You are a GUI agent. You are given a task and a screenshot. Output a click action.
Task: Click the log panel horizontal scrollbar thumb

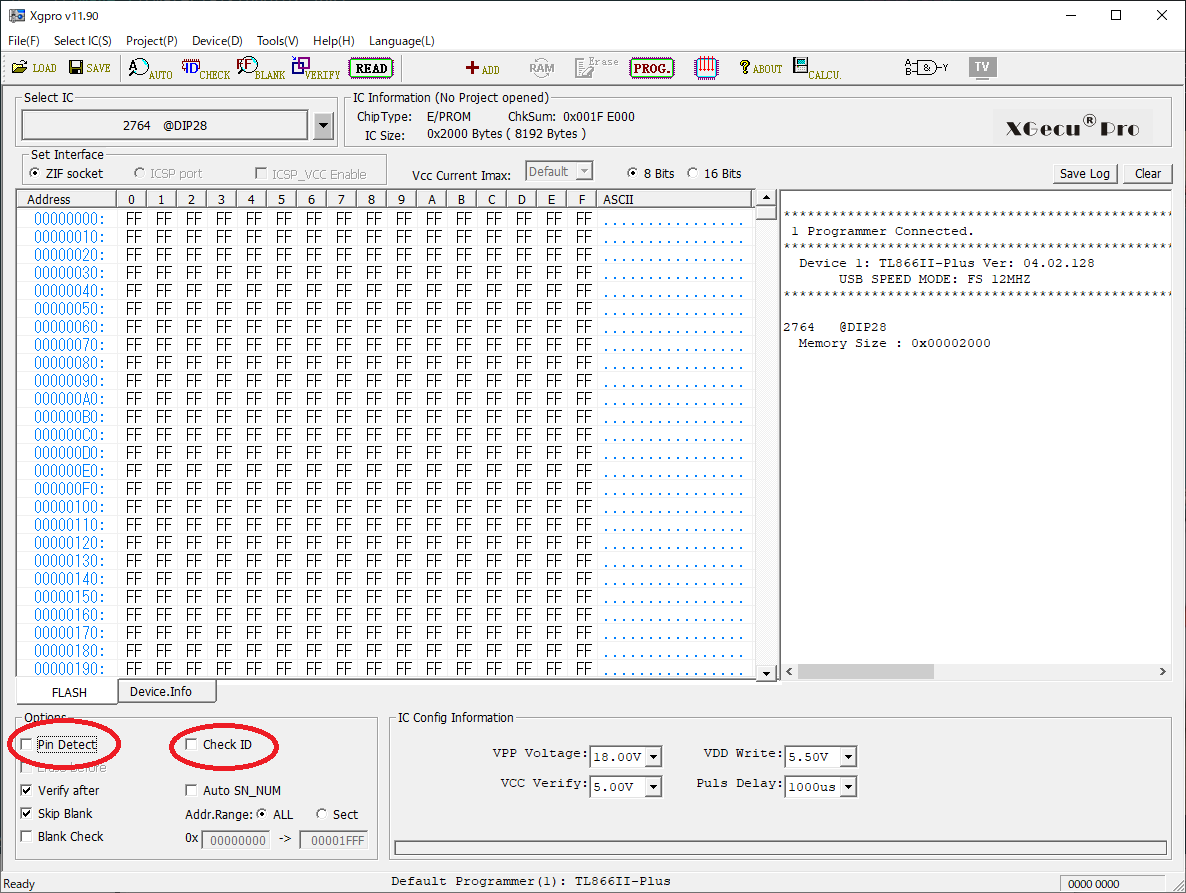point(865,671)
